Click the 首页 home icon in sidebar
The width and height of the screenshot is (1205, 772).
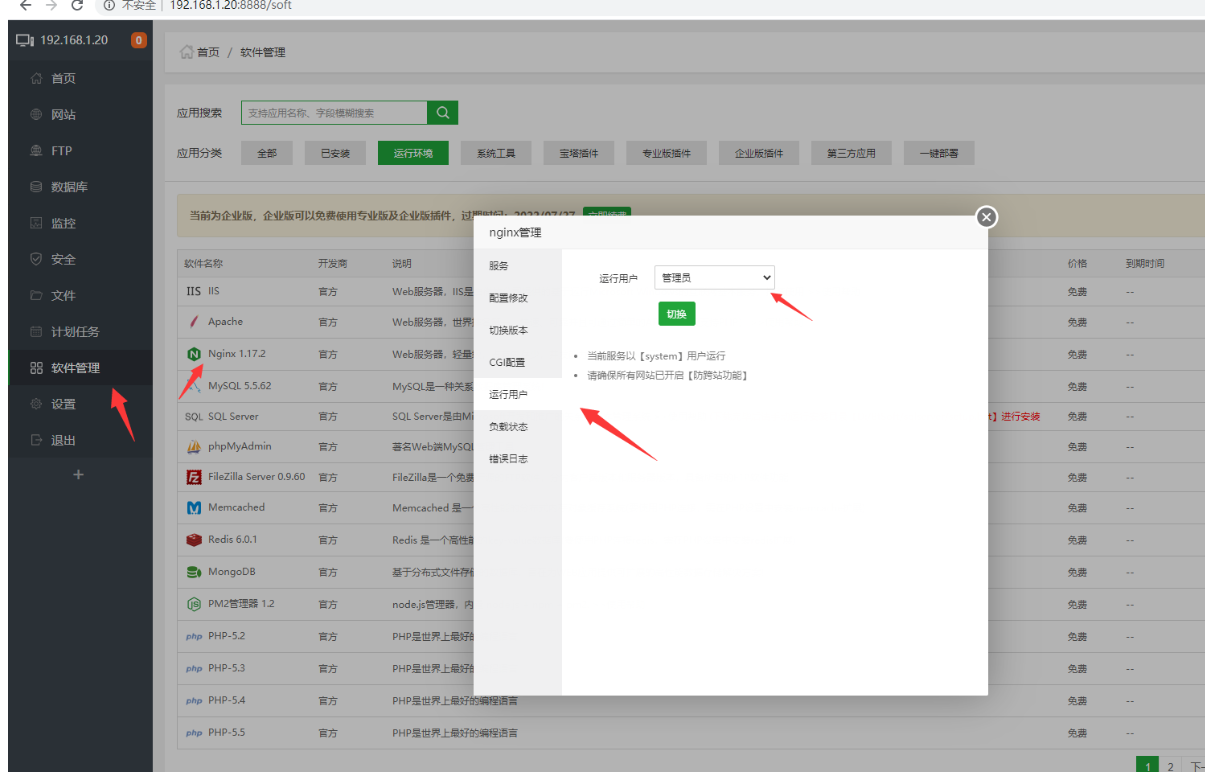click(x=37, y=79)
